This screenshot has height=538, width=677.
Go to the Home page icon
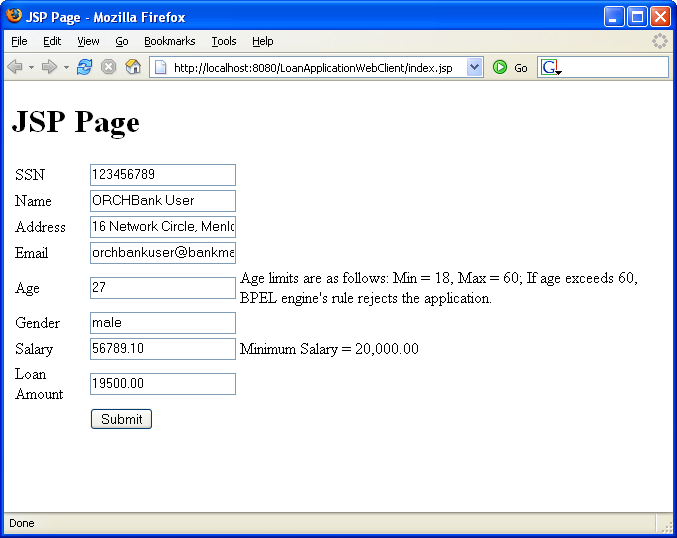tap(133, 67)
